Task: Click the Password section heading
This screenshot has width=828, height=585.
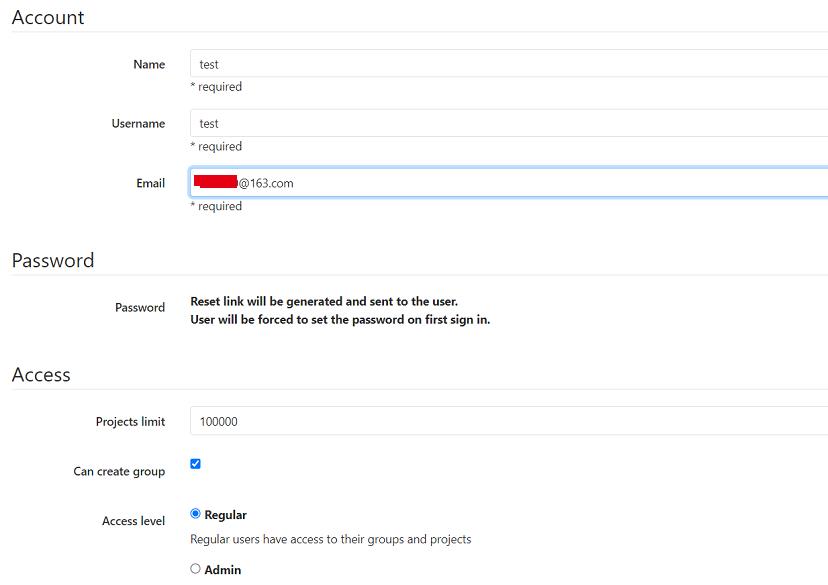Action: pyautogui.click(x=53, y=260)
